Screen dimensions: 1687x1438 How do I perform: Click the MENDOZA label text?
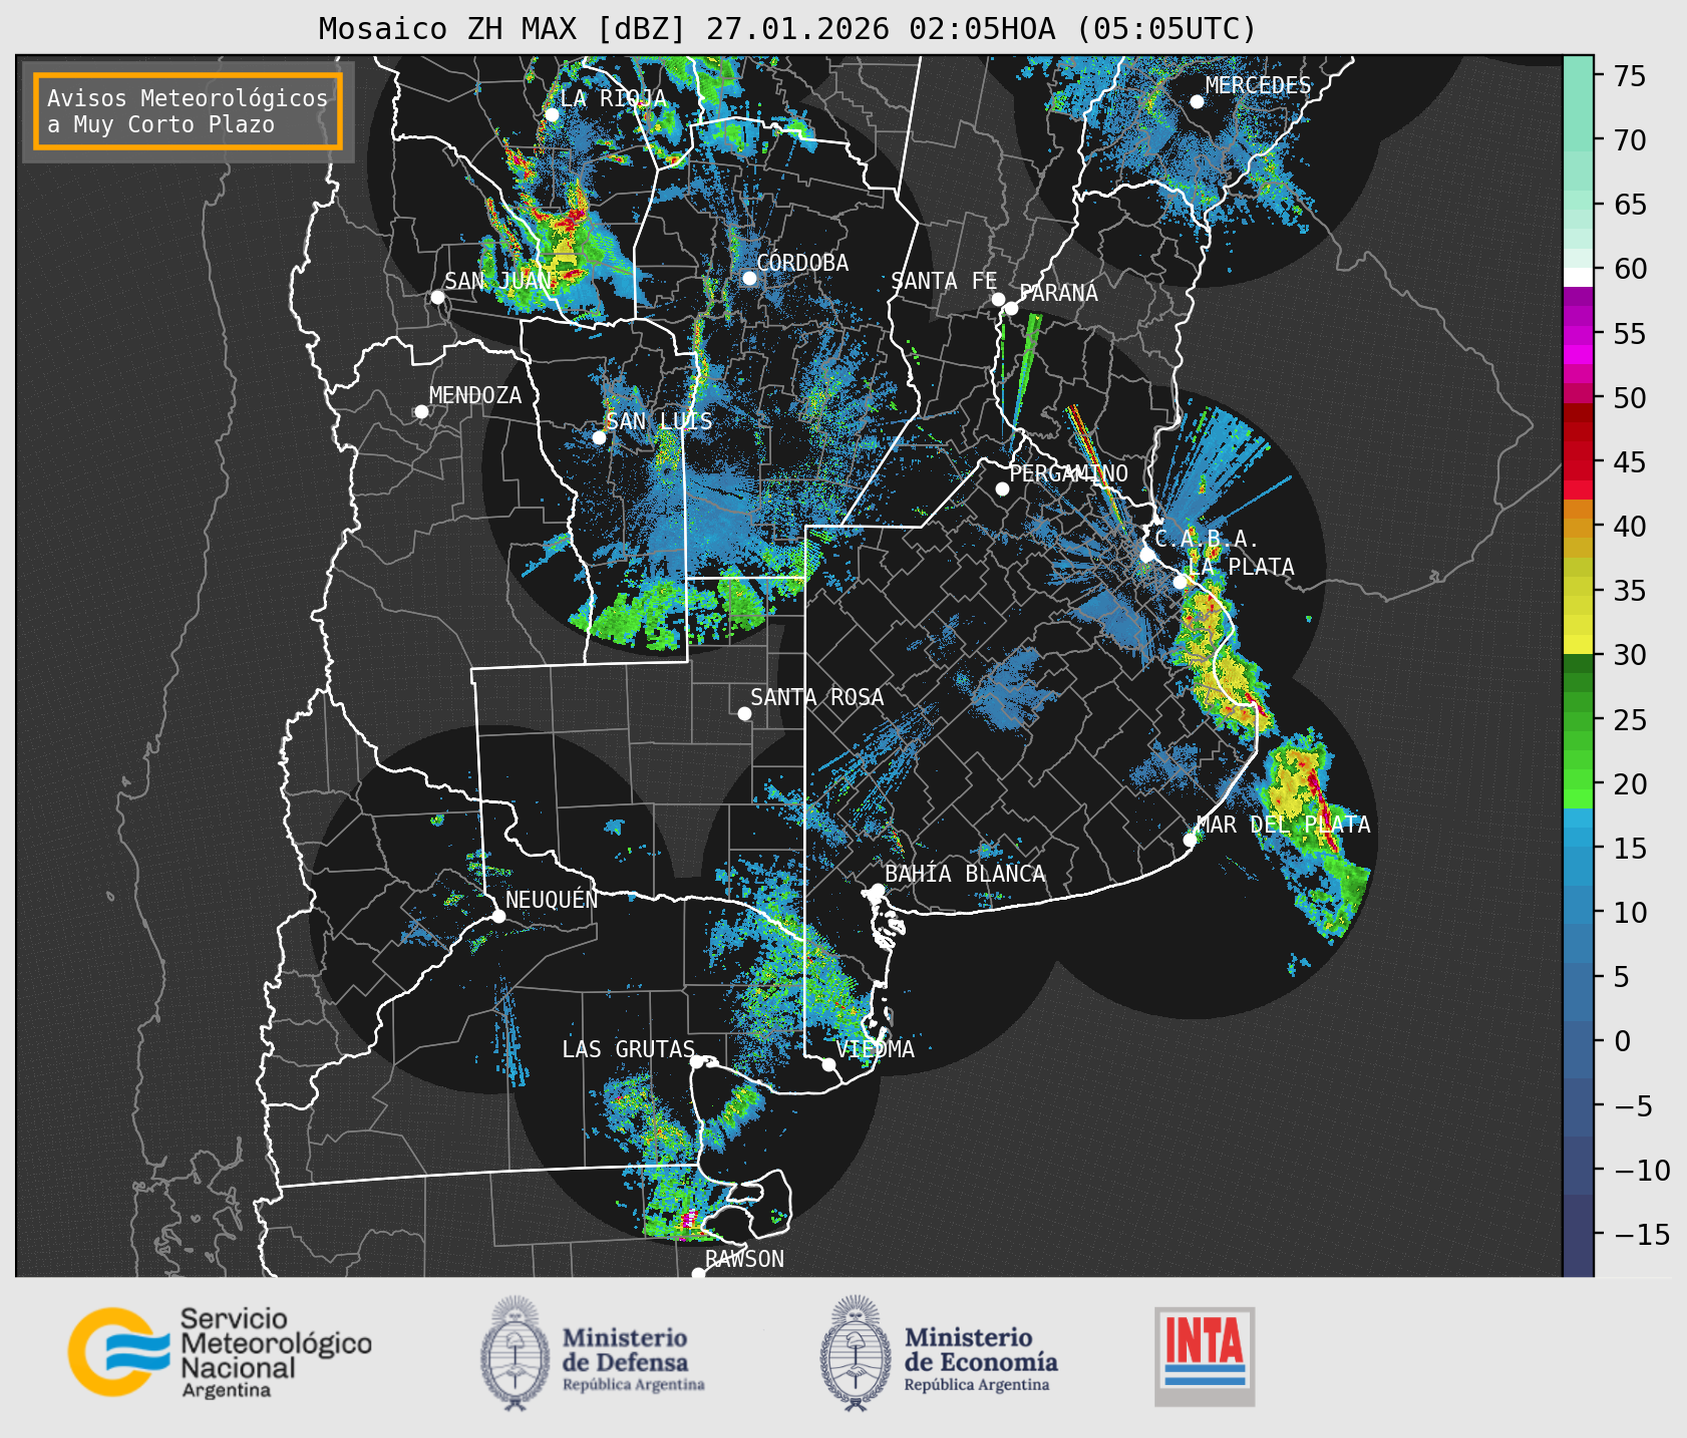475,396
